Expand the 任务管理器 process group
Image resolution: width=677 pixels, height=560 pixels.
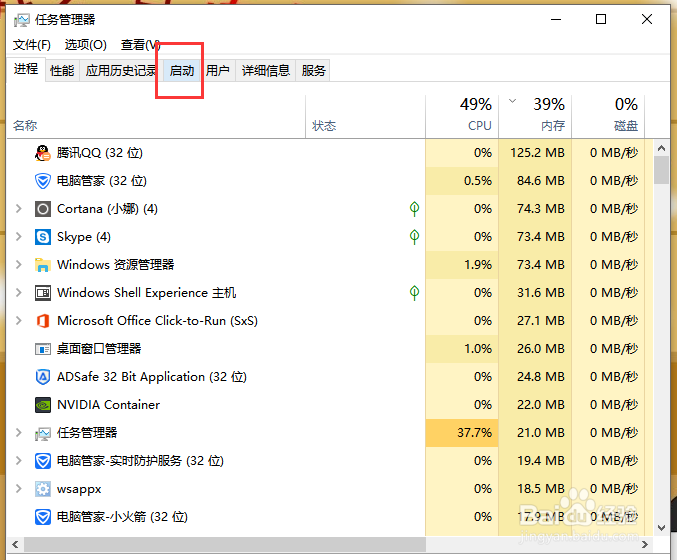(18, 433)
